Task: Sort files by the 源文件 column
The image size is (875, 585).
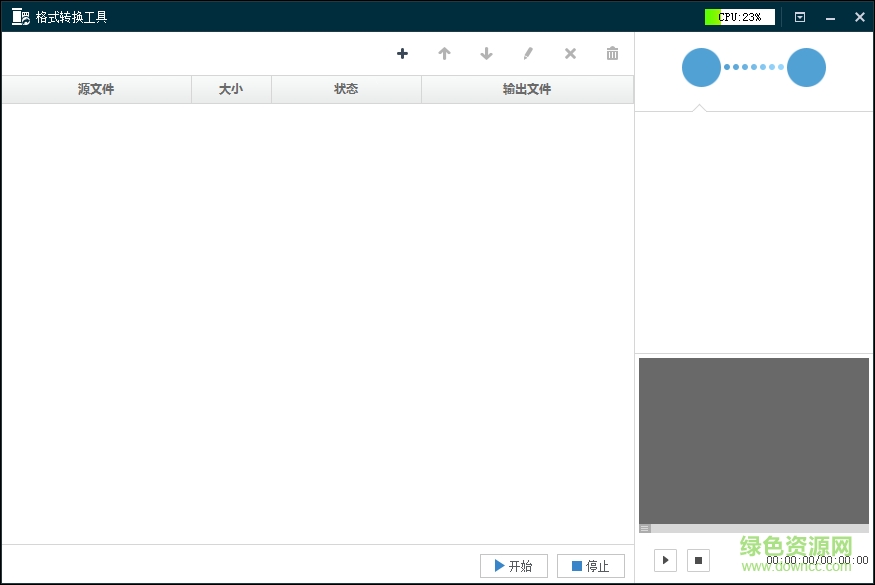Action: [x=95, y=89]
